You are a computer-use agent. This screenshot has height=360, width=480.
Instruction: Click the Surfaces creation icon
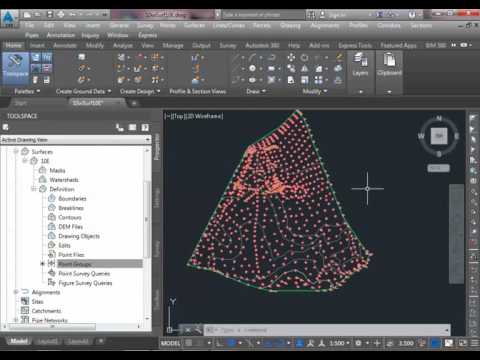pyautogui.click(x=82, y=80)
